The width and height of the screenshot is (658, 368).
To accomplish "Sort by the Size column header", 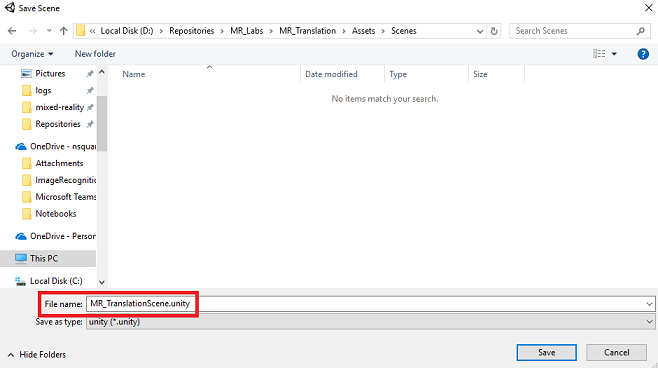I will (x=480, y=74).
